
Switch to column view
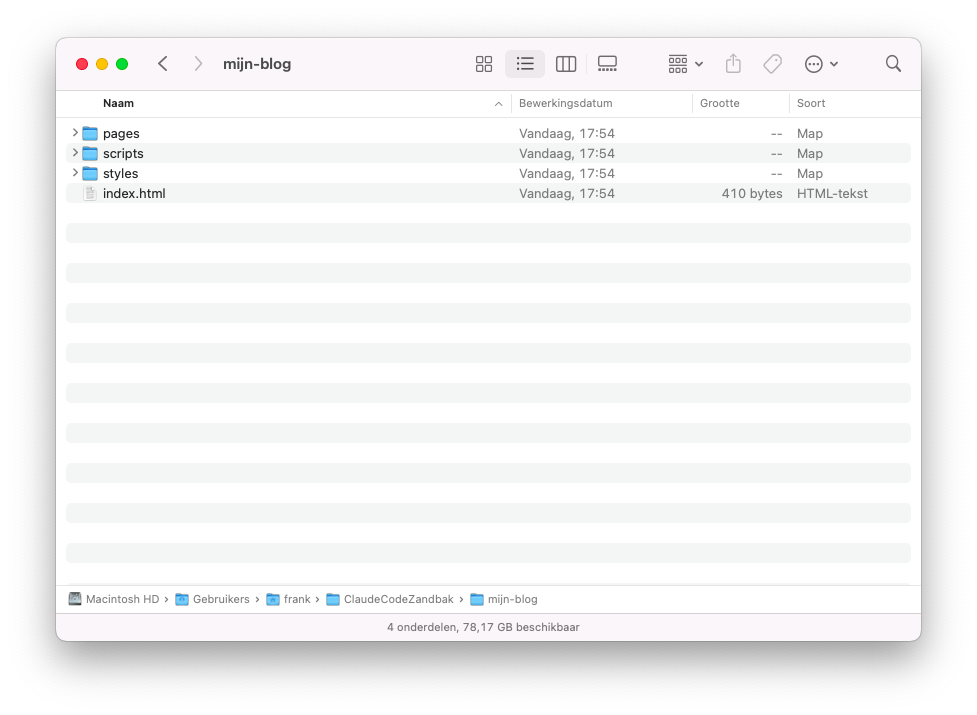tap(566, 63)
